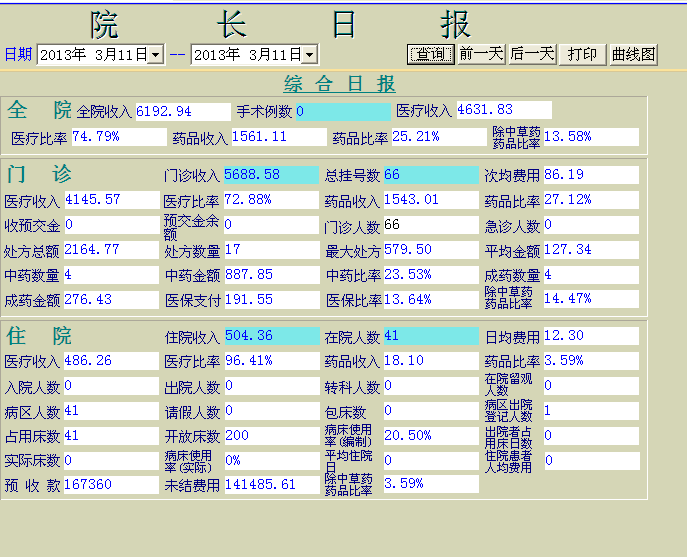Select 住院收入 field 504.36
Screen dimensions: 687x557
point(272,336)
